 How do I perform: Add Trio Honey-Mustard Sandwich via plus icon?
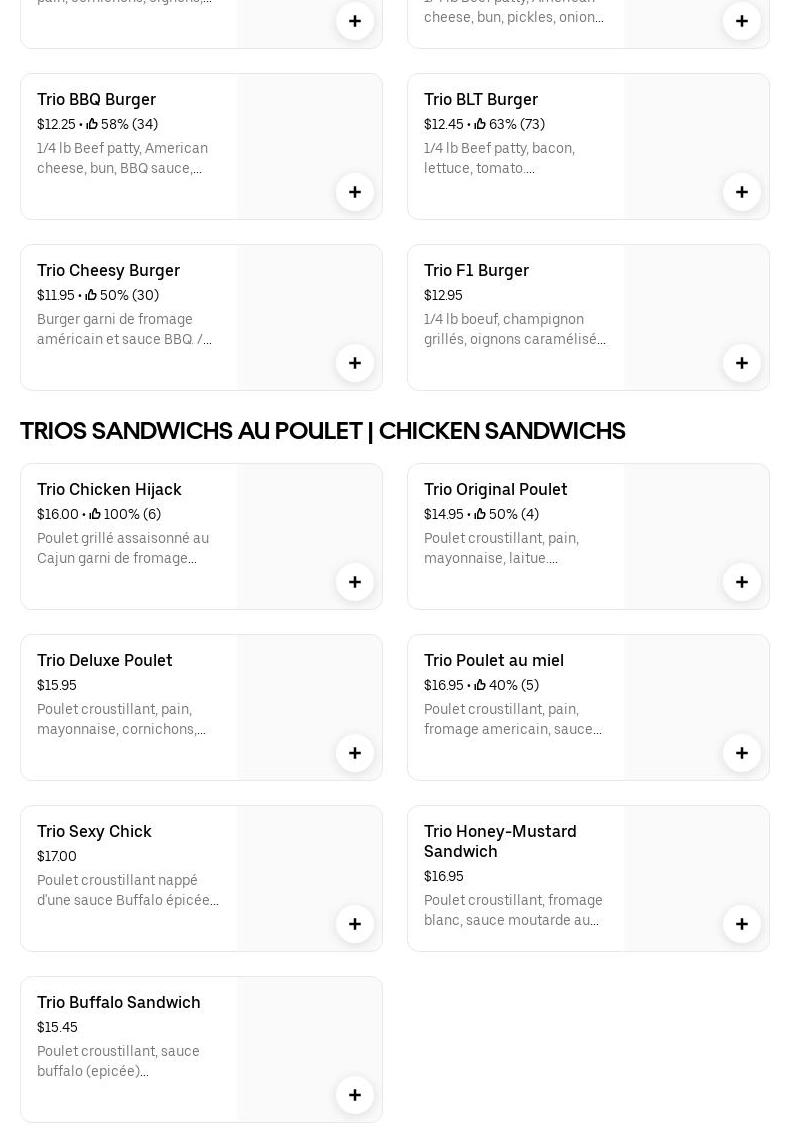(x=742, y=924)
